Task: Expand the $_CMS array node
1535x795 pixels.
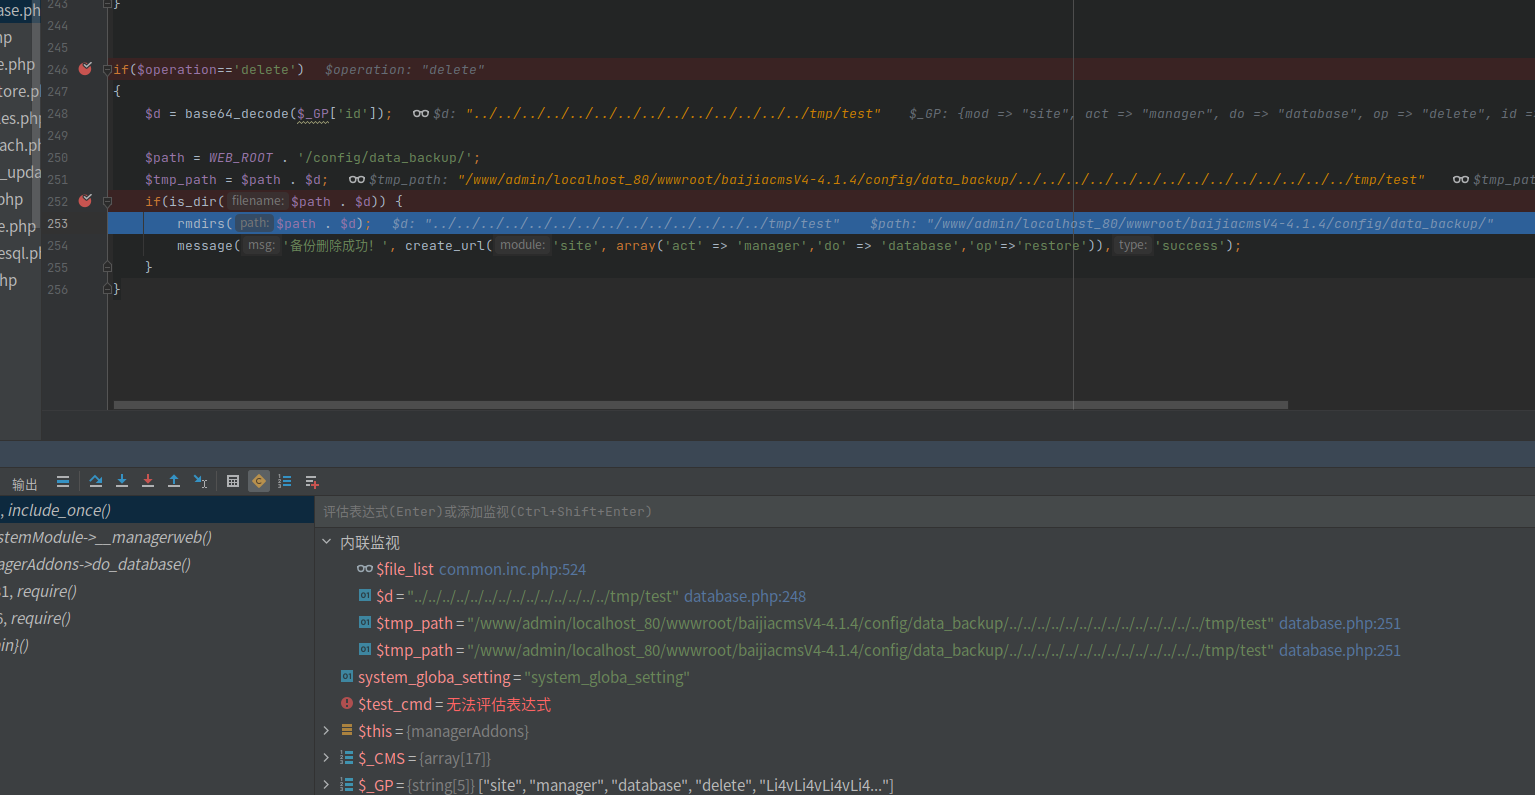Action: [326, 758]
